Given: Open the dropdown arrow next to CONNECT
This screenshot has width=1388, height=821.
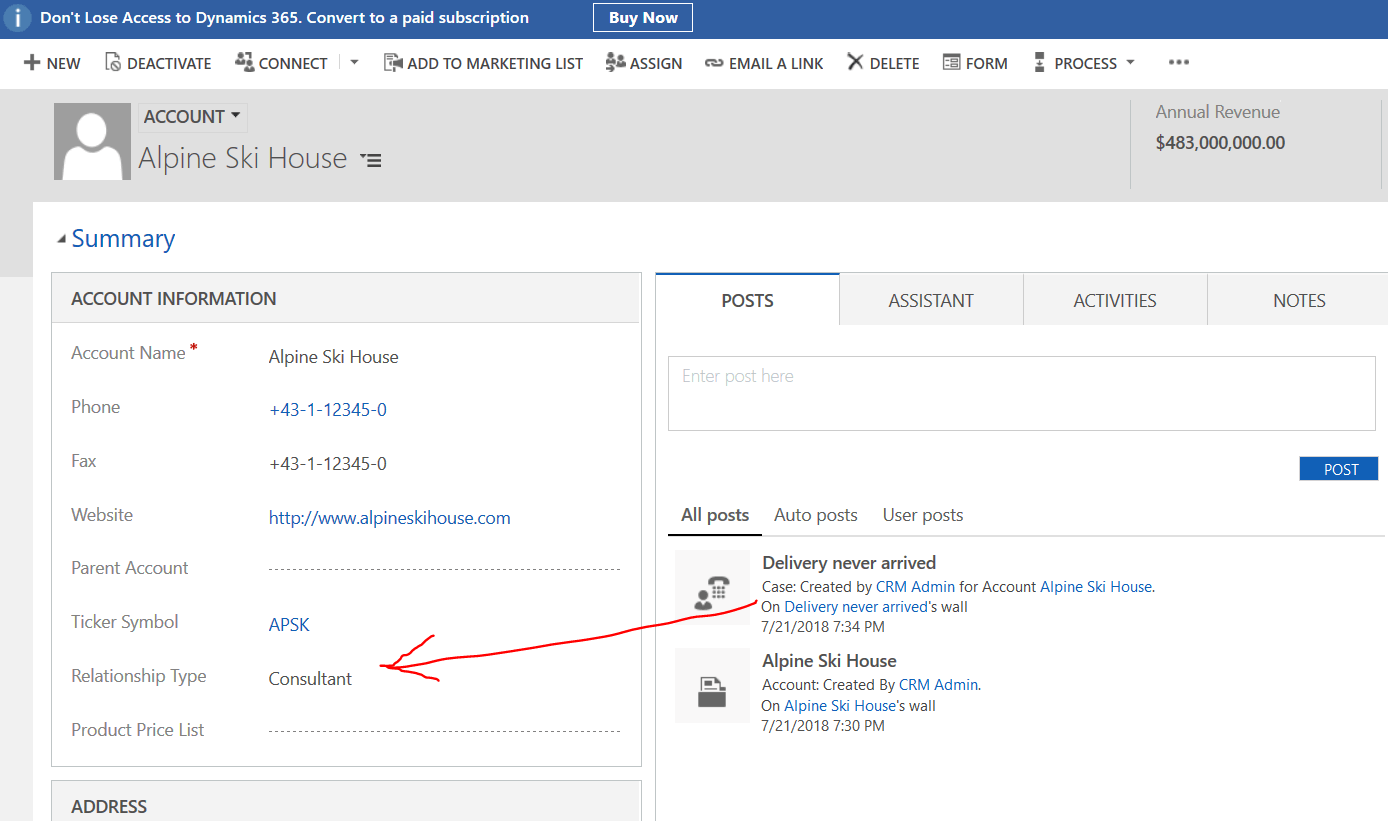Looking at the screenshot, I should pos(354,62).
